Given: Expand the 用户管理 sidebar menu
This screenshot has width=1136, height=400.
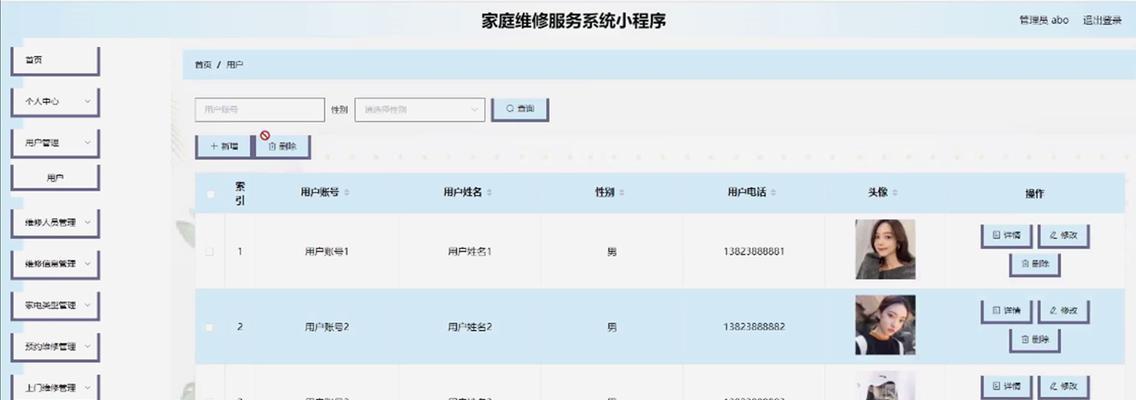Looking at the screenshot, I should click(55, 143).
